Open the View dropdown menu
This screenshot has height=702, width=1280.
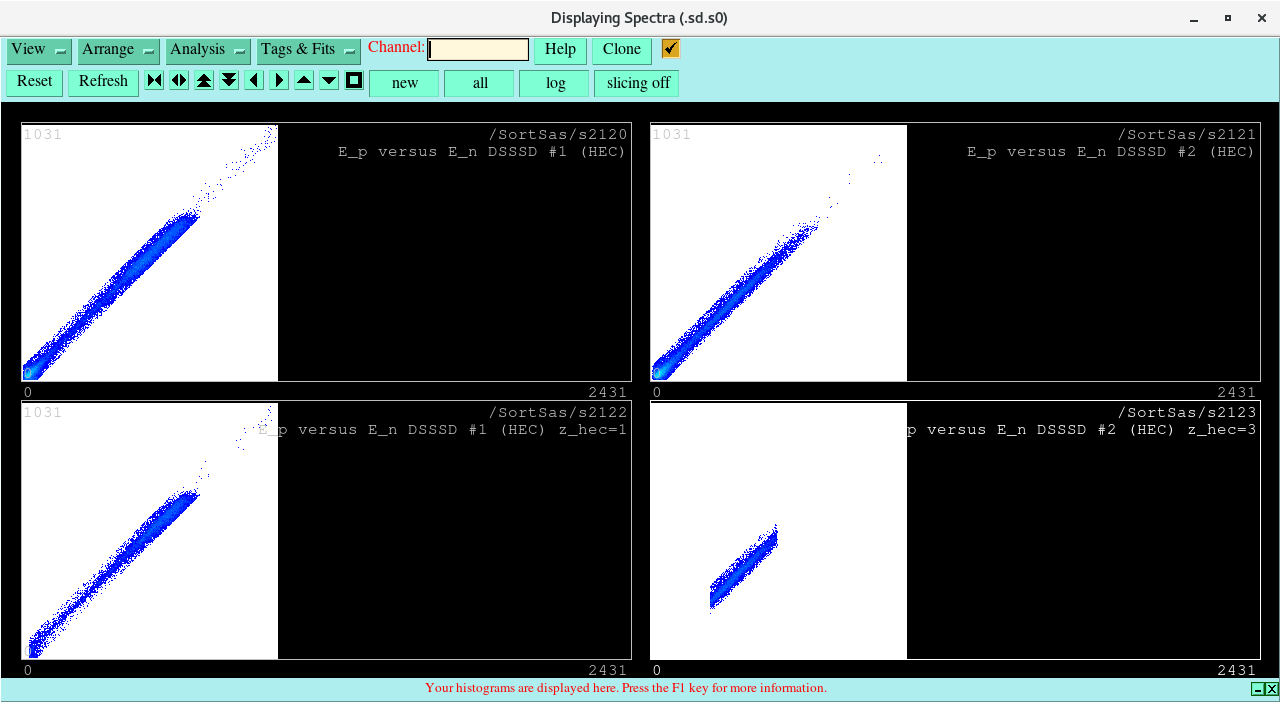coord(39,50)
